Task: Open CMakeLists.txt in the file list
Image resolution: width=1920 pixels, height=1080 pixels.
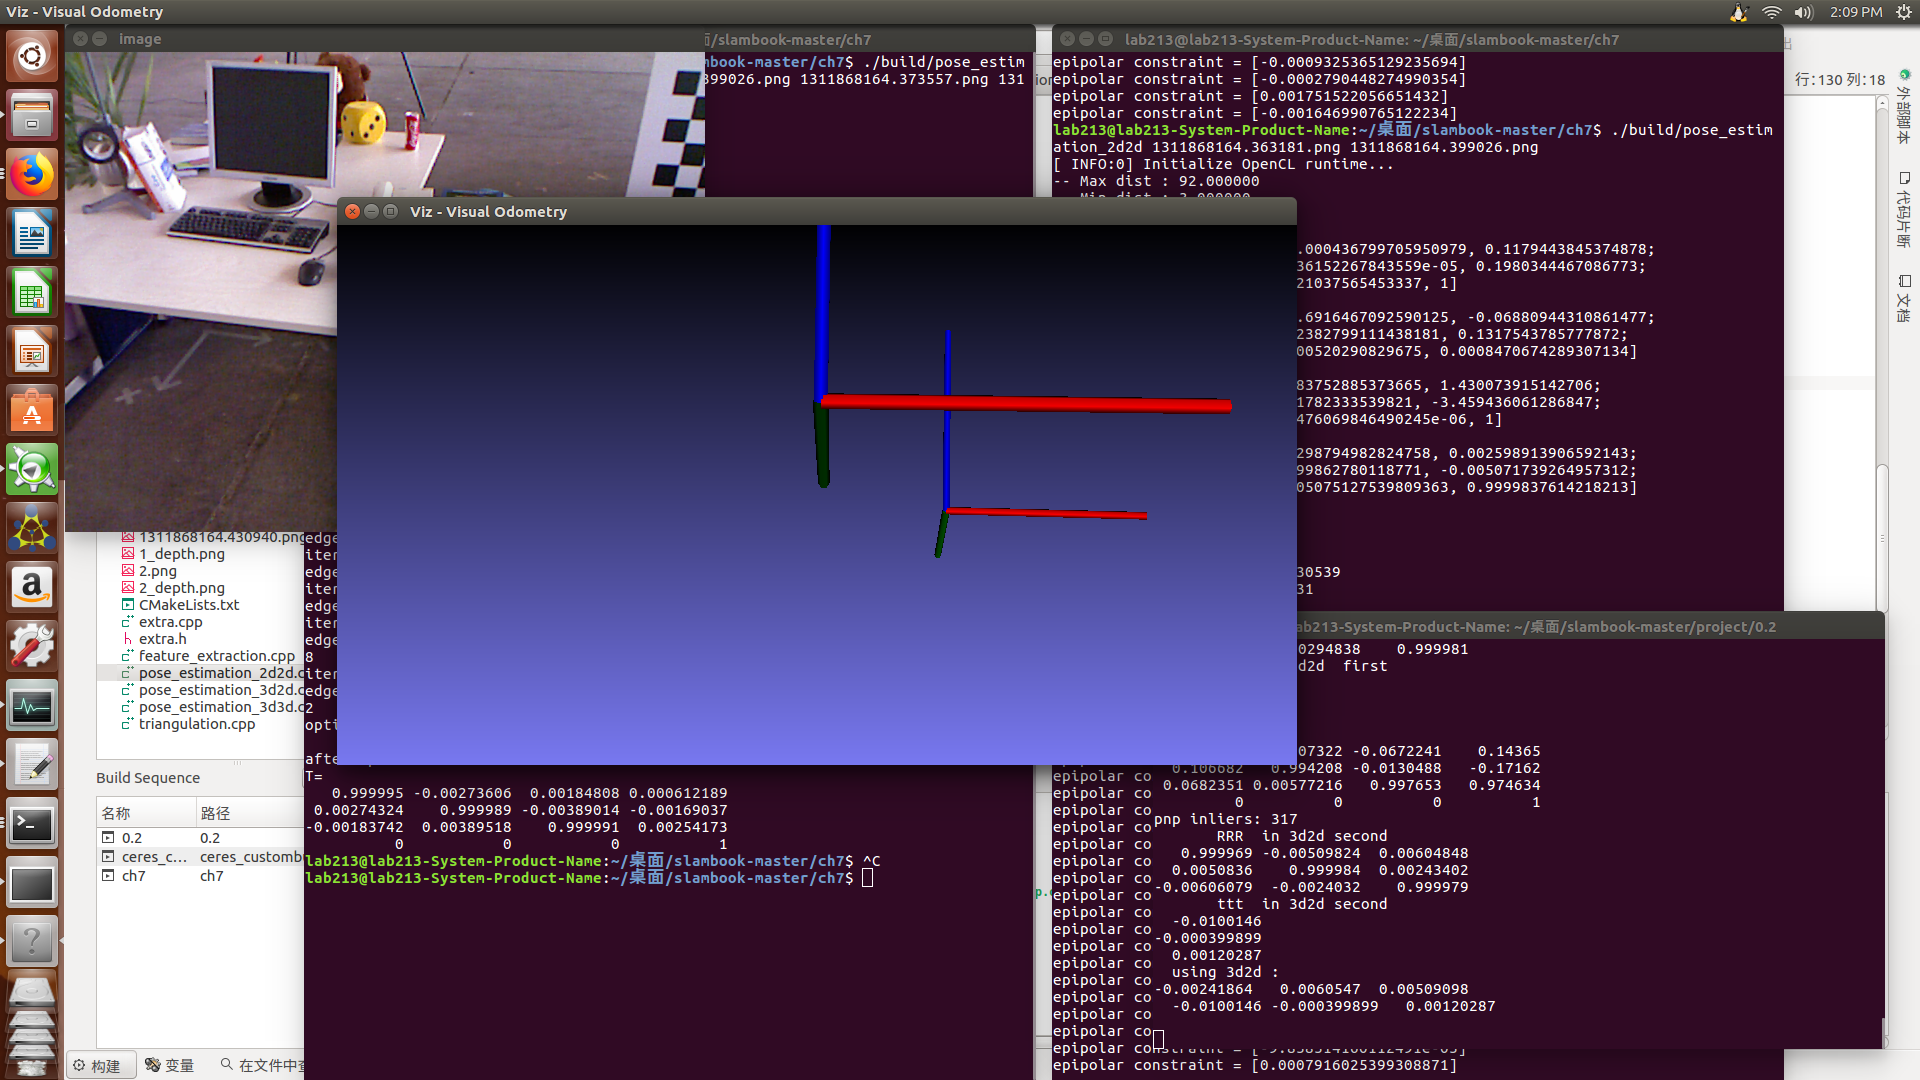Action: point(189,605)
